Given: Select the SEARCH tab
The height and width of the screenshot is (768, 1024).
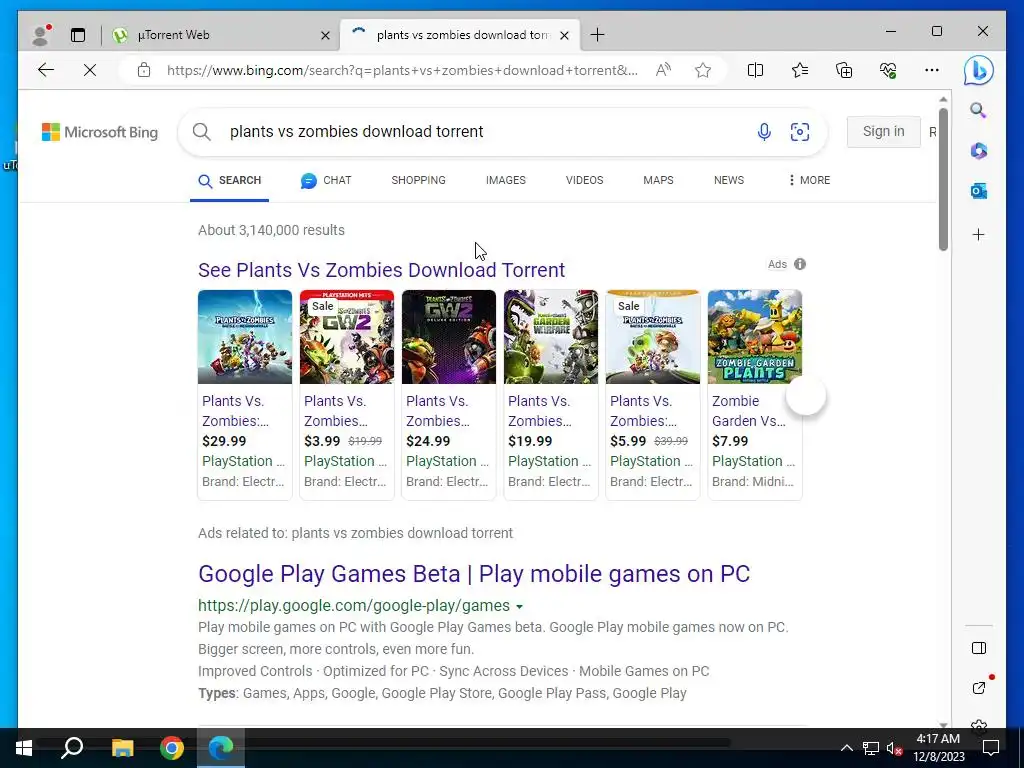Looking at the screenshot, I should (x=229, y=180).
